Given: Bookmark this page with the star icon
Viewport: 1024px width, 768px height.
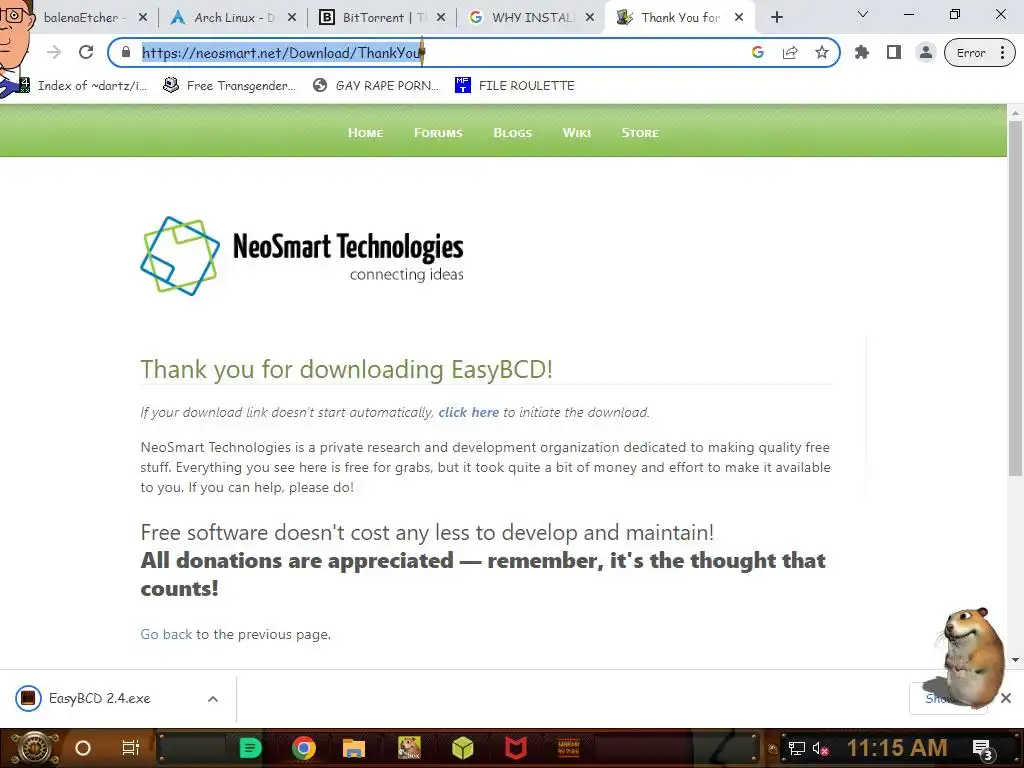Looking at the screenshot, I should click(x=822, y=52).
